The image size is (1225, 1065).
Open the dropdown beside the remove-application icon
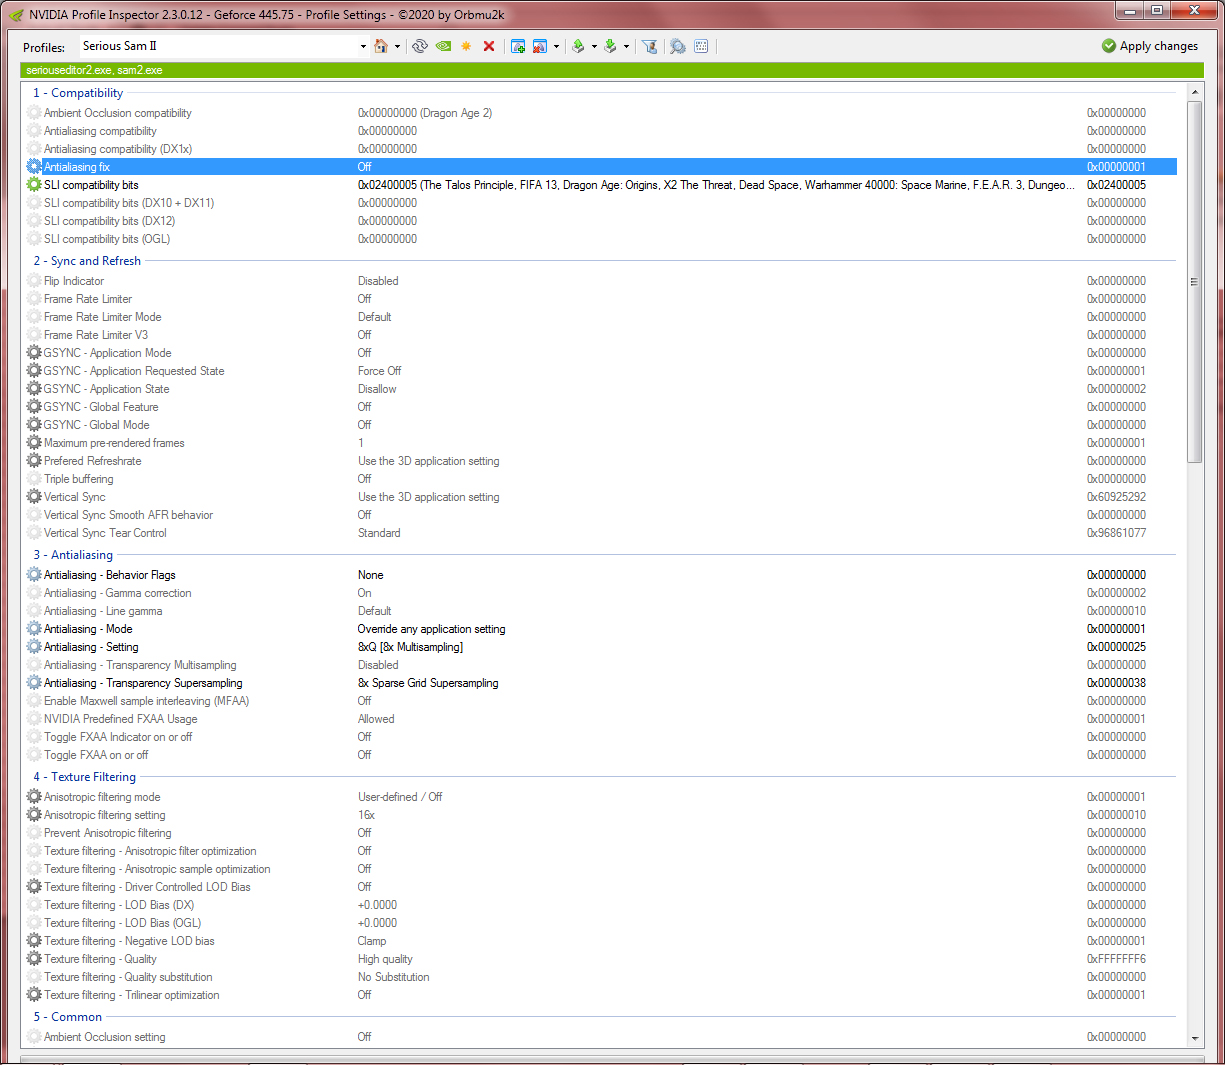[x=556, y=46]
